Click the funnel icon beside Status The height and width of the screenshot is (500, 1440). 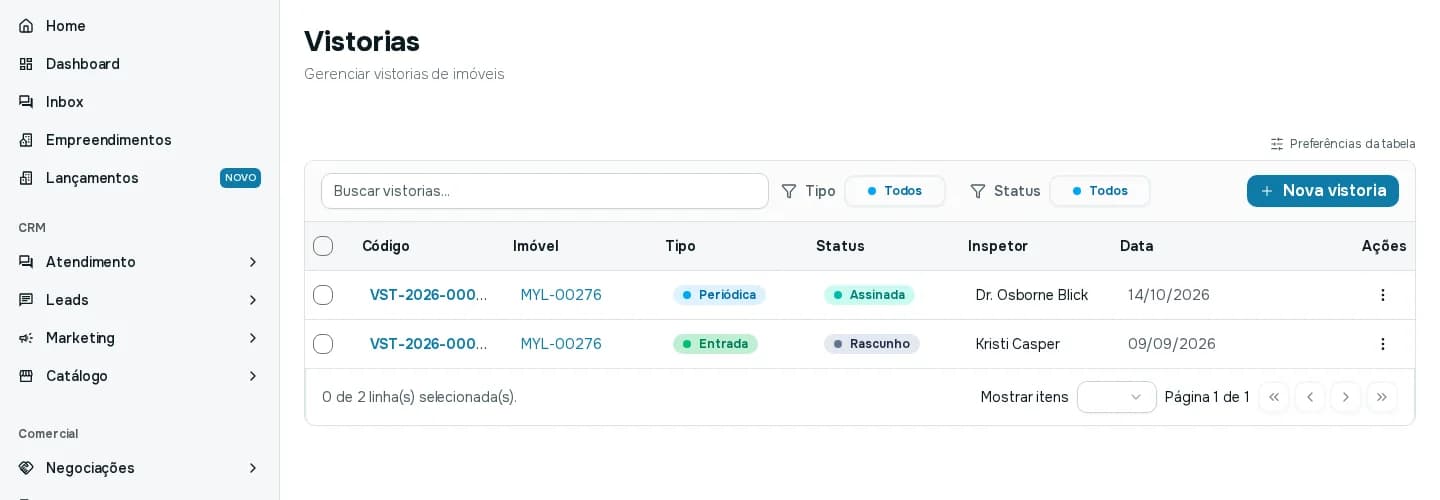978,191
